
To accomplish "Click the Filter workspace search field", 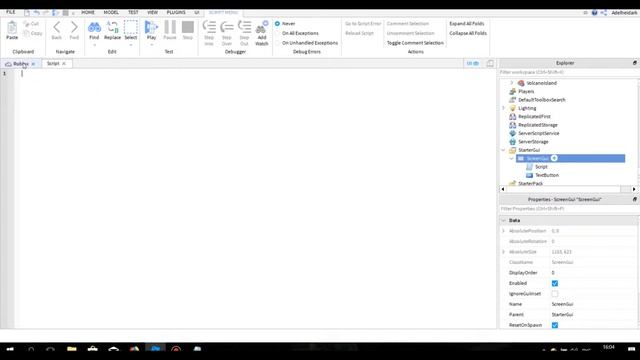I will [568, 72].
